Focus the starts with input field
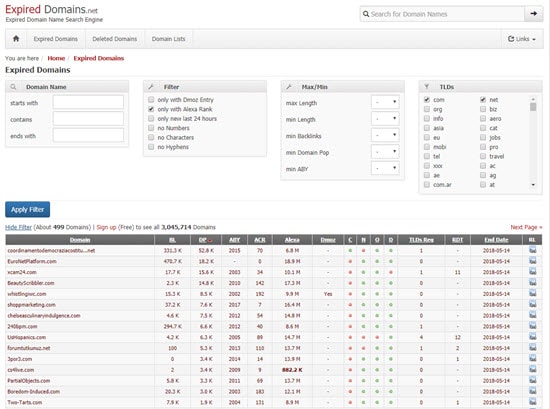Image resolution: width=550 pixels, height=409 pixels. click(88, 102)
